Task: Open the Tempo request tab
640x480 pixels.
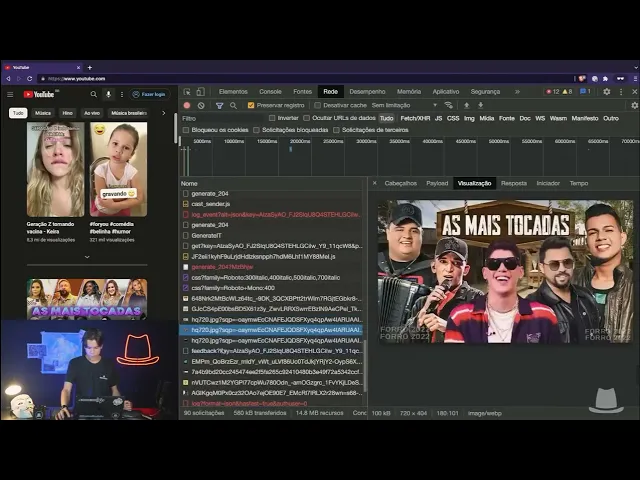Action: click(x=579, y=183)
